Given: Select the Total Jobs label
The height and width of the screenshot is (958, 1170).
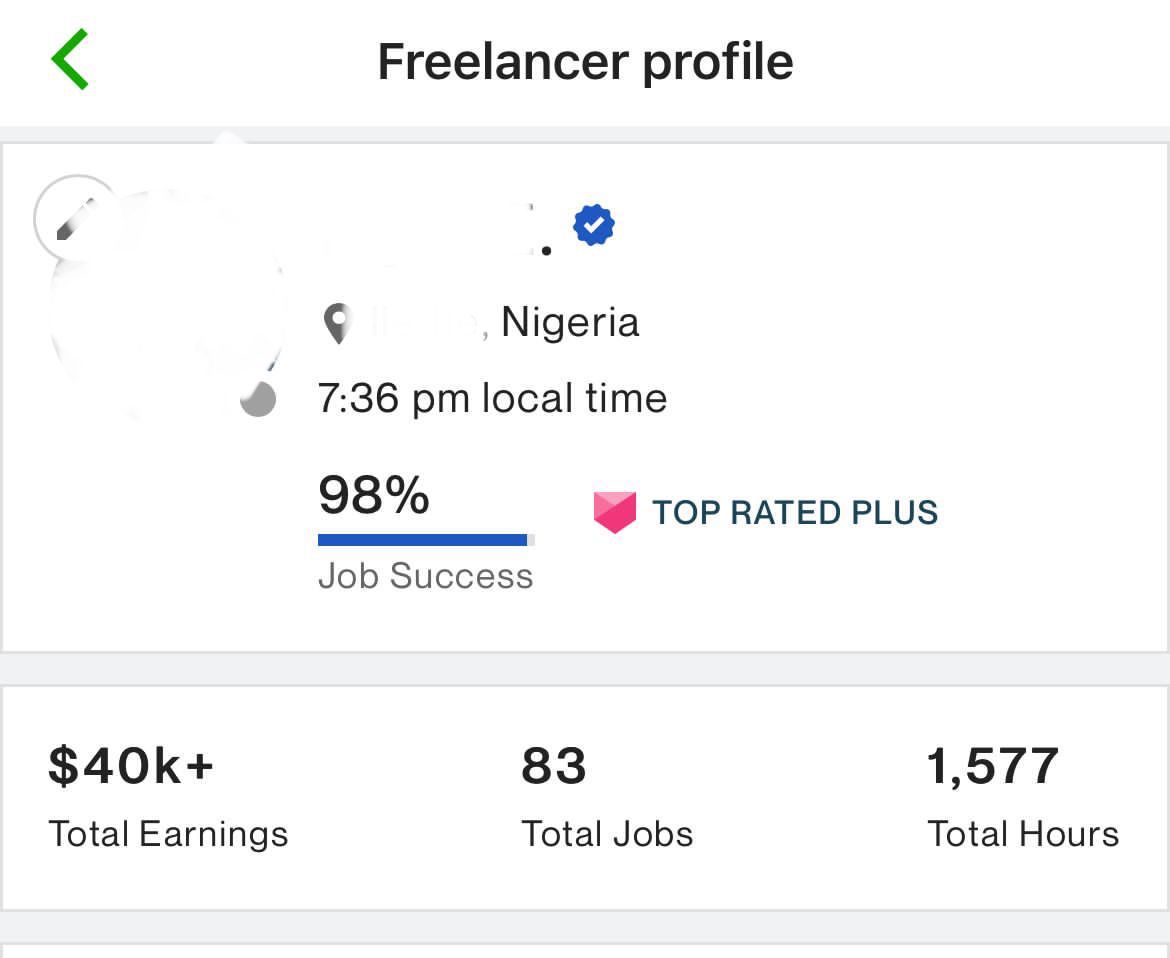Looking at the screenshot, I should (x=607, y=834).
